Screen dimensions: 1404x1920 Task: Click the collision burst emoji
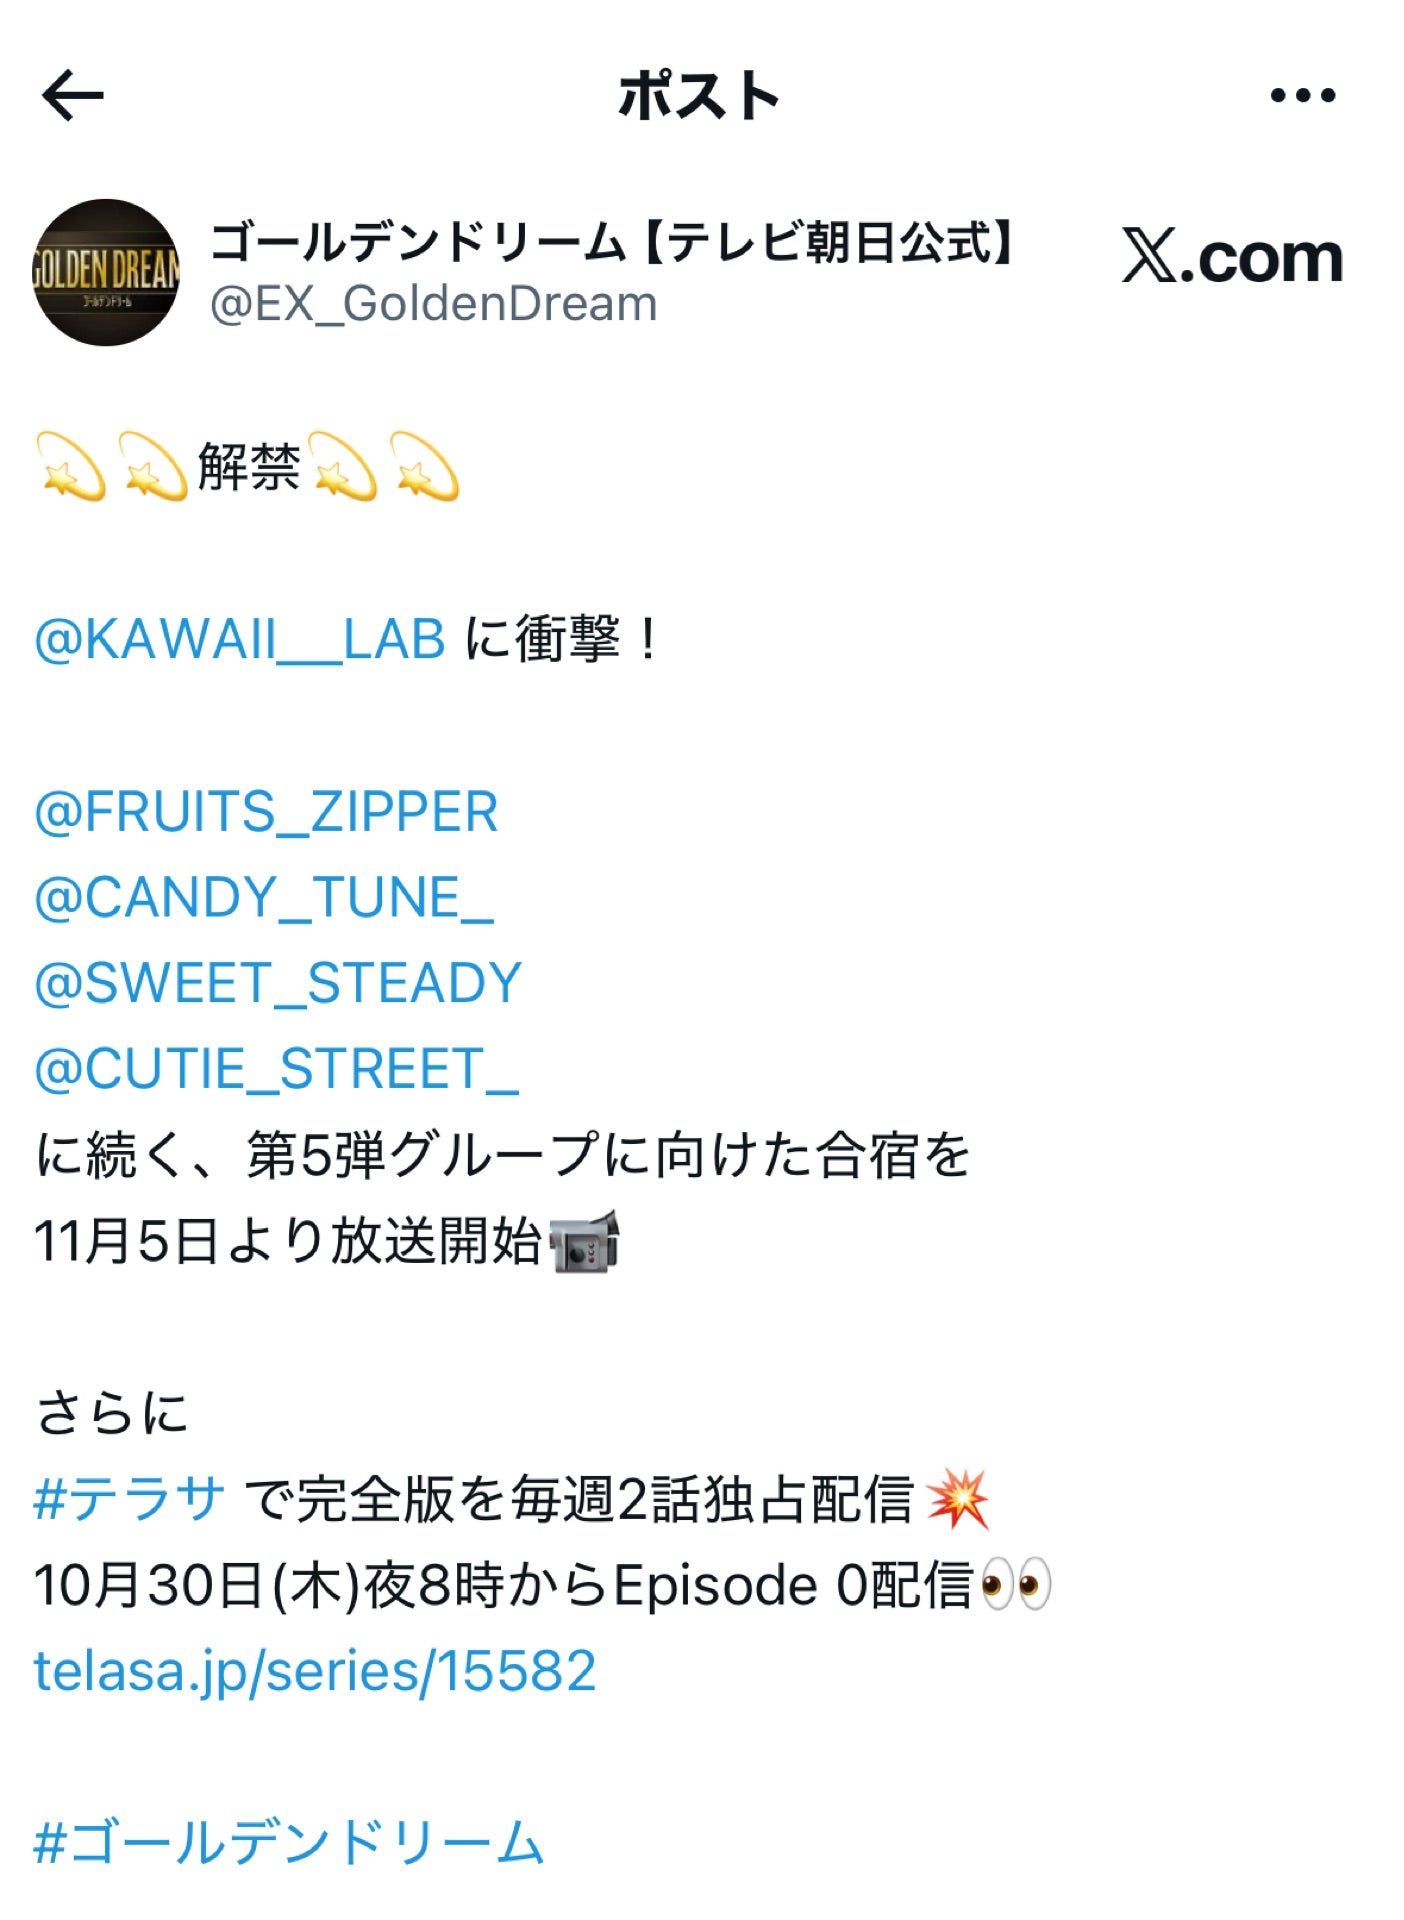pos(957,1499)
